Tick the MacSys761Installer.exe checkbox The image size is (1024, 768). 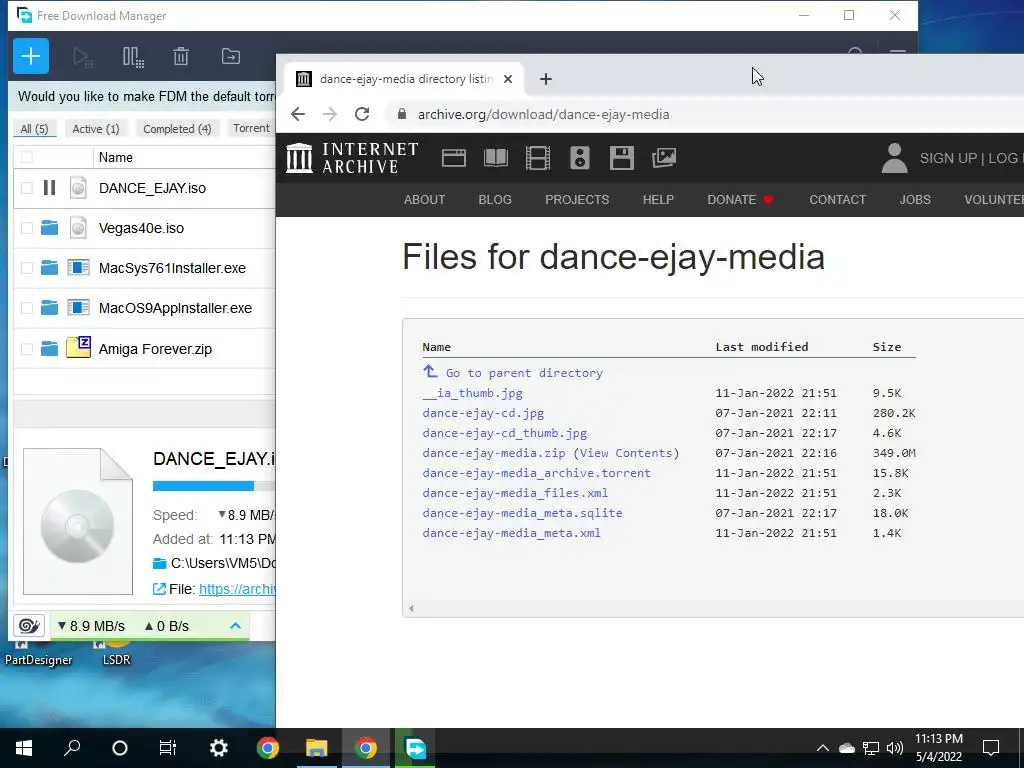27,268
